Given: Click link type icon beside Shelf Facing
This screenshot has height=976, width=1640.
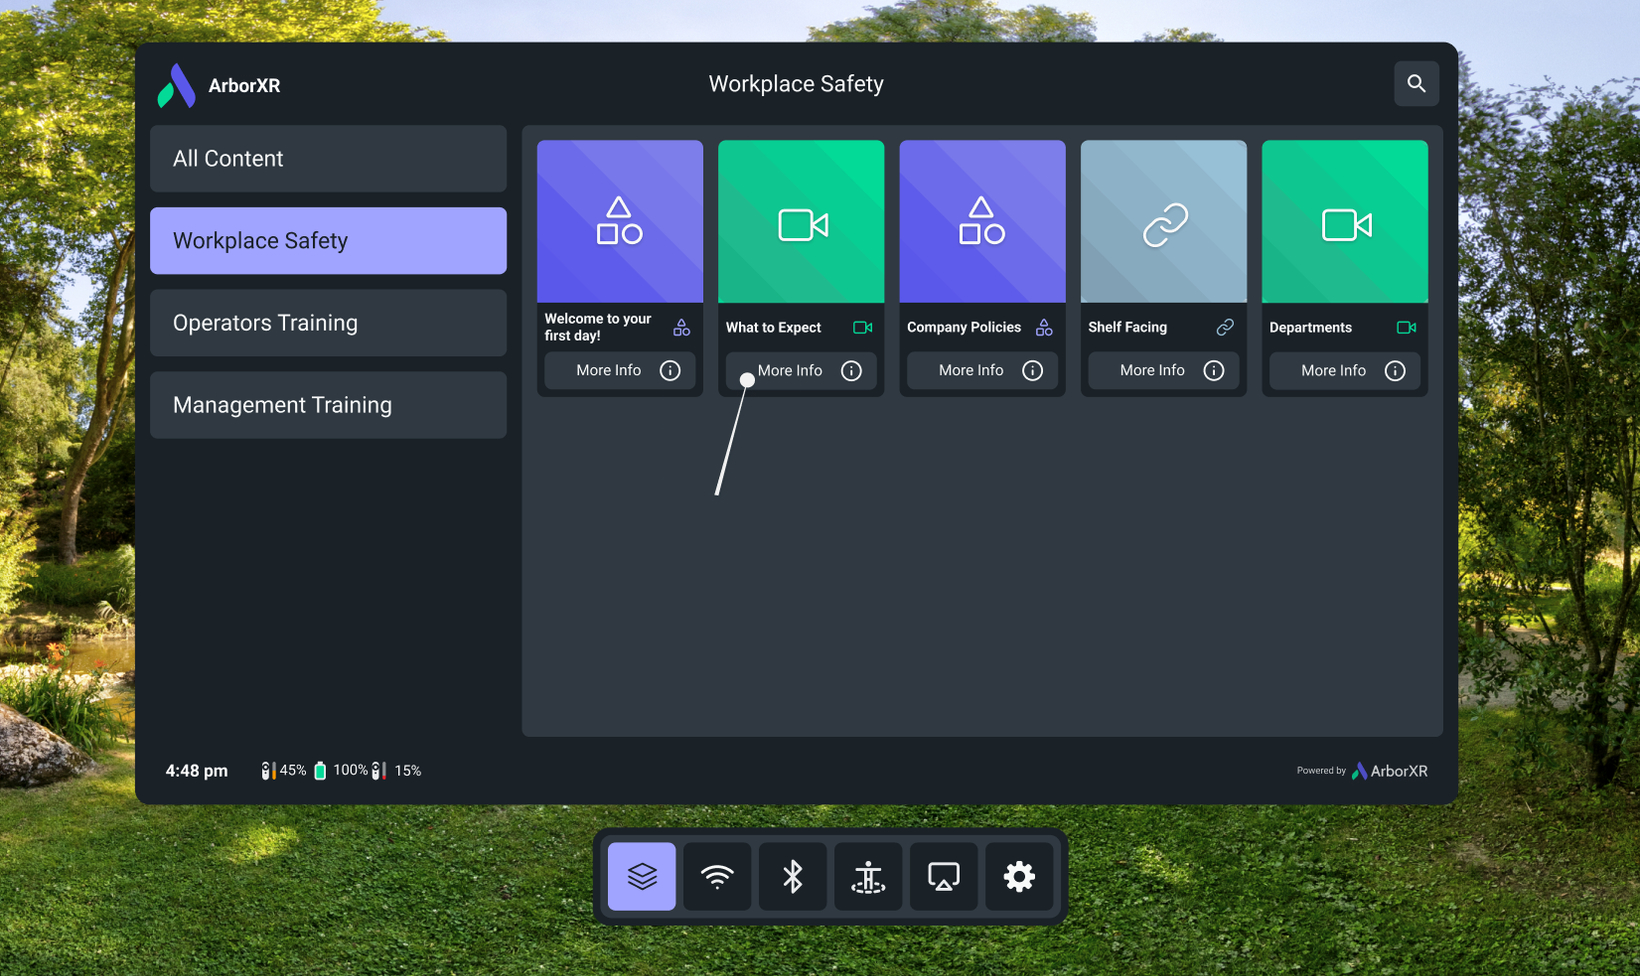Looking at the screenshot, I should pos(1225,328).
